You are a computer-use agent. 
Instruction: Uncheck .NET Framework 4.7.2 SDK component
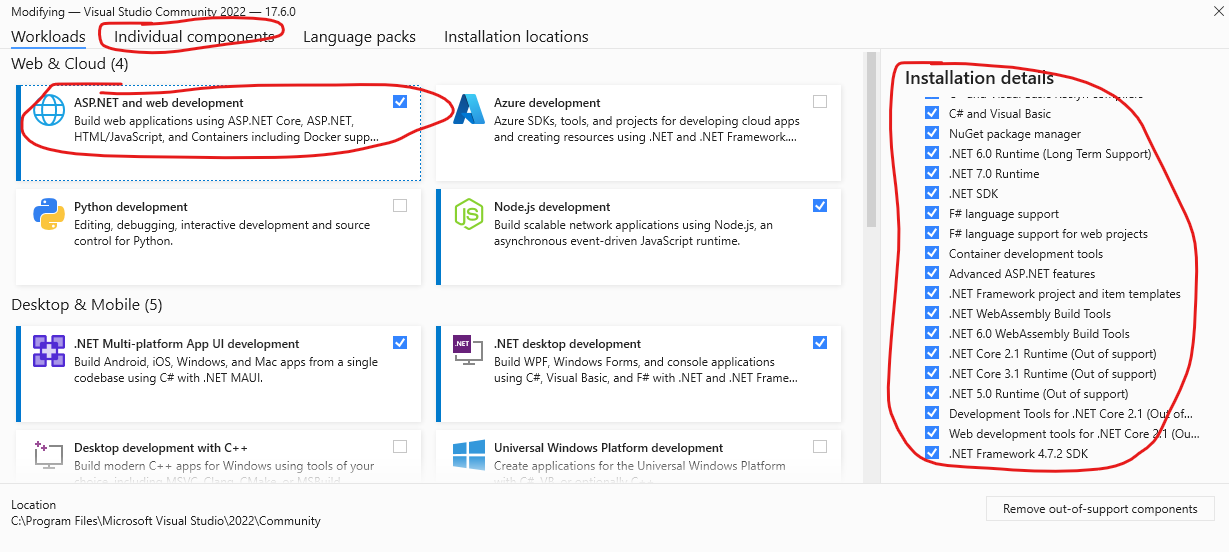click(x=932, y=453)
